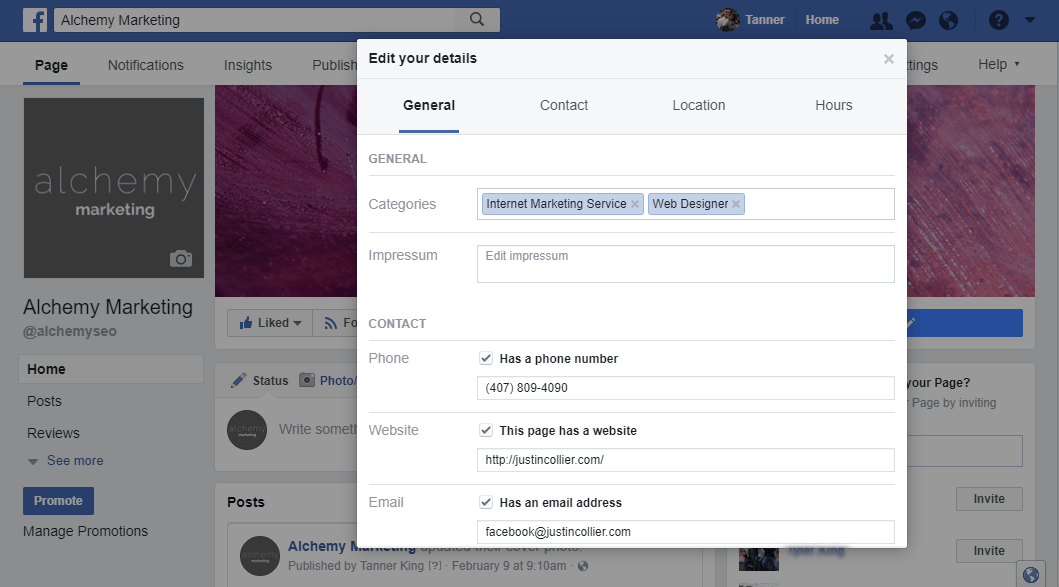Open the quick help question icon

998,20
